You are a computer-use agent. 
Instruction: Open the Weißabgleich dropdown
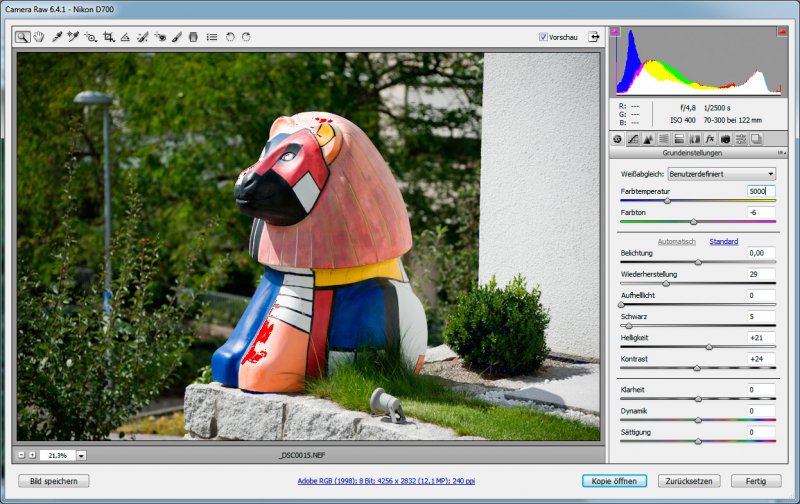(721, 174)
